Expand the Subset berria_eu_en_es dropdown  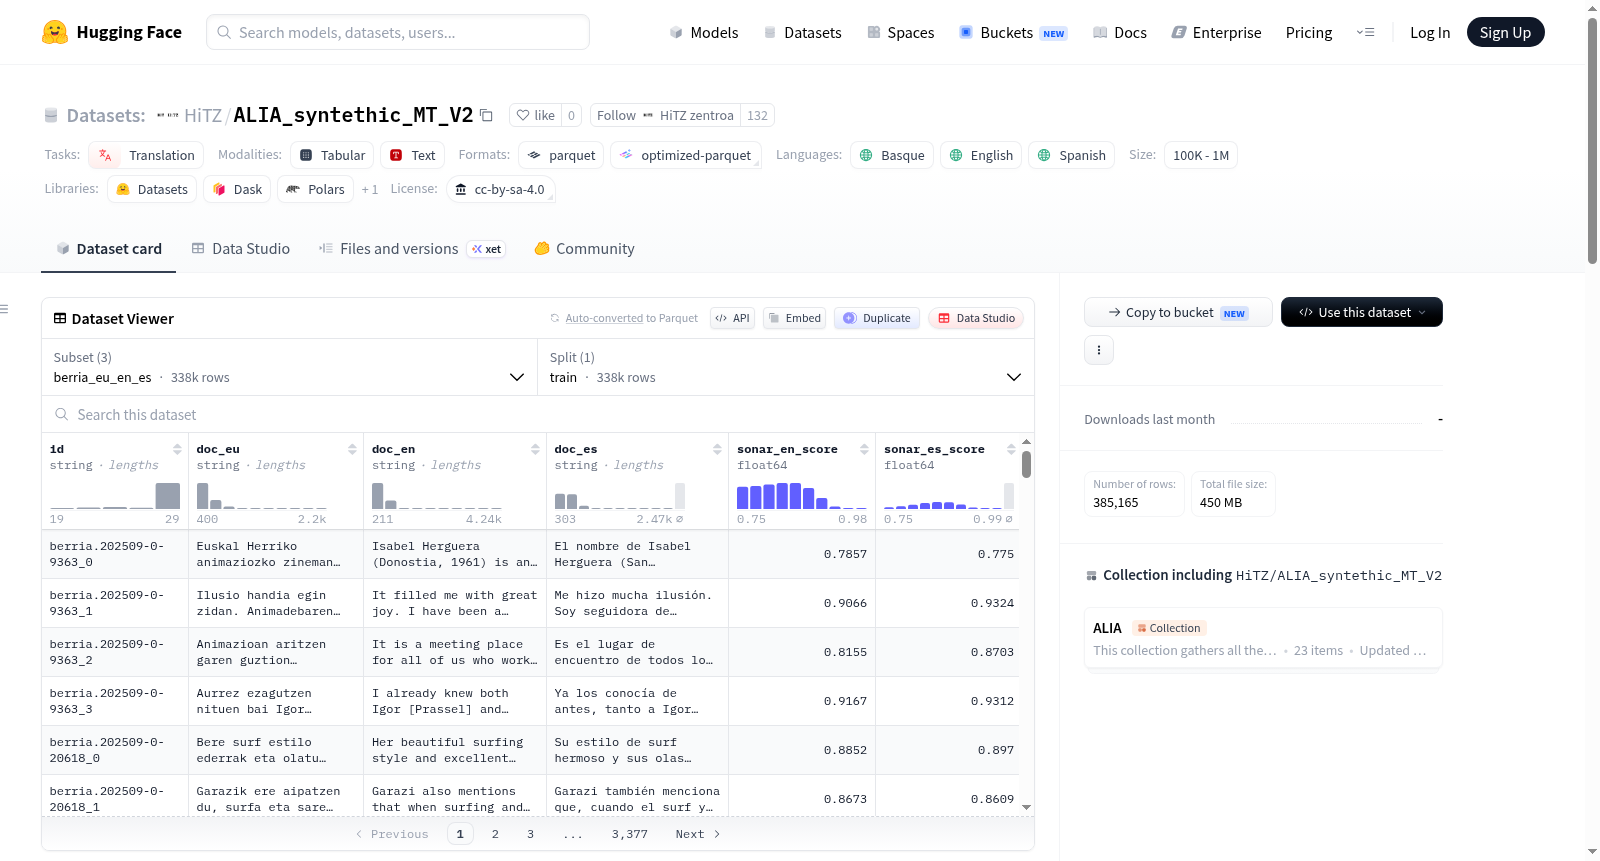point(289,367)
